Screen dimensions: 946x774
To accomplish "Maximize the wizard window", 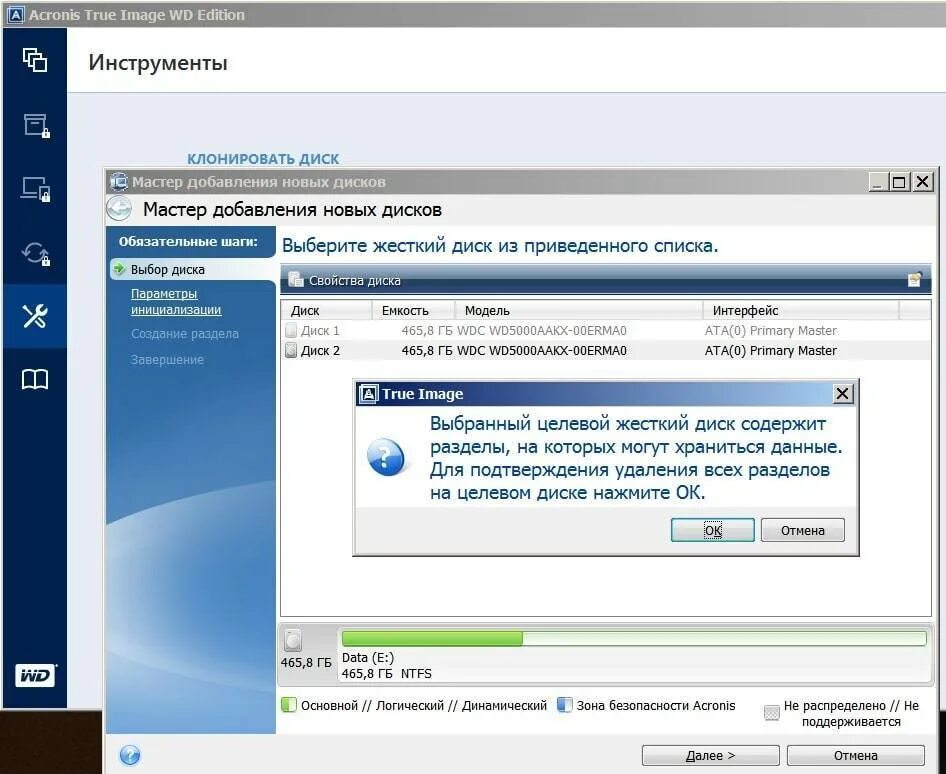I will click(899, 181).
